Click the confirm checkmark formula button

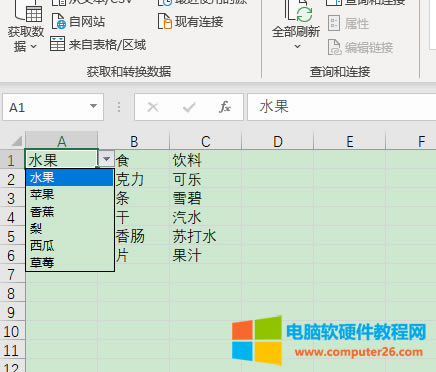click(189, 107)
